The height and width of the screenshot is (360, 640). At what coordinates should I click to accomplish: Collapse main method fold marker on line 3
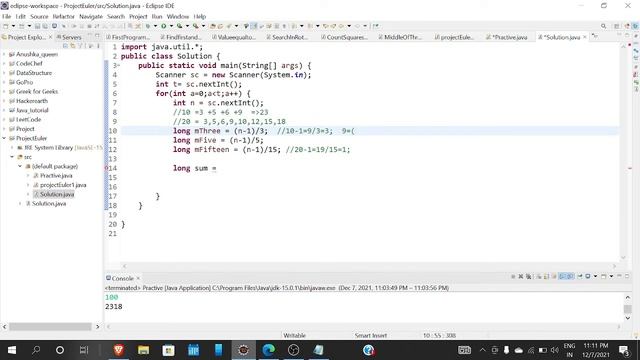tap(118, 66)
